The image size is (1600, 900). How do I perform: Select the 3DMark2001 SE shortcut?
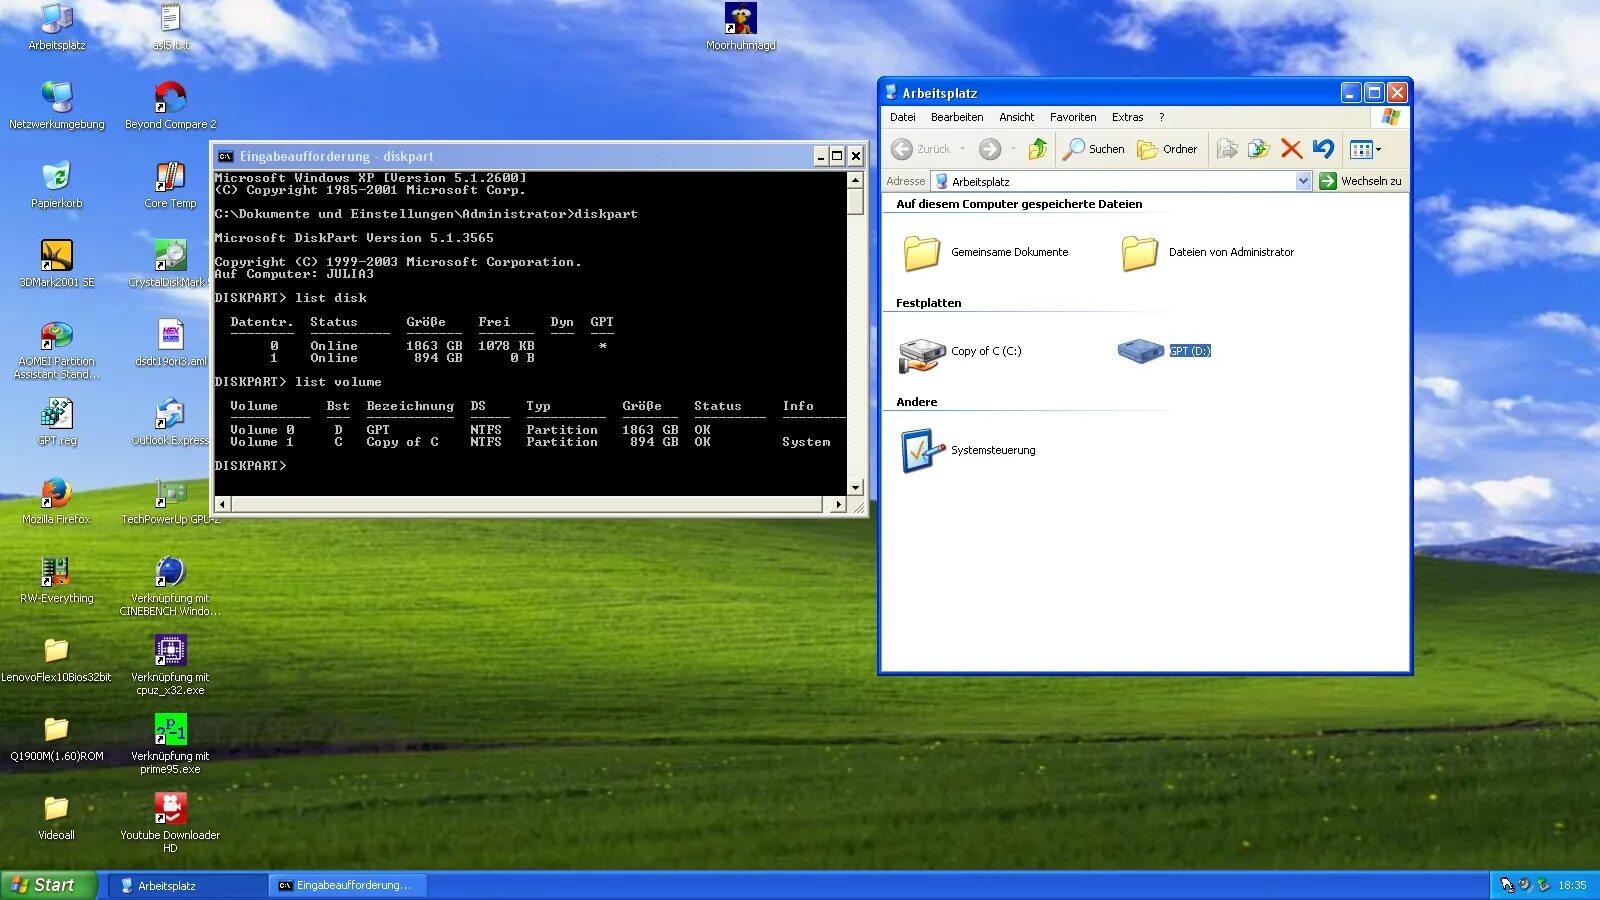(57, 264)
